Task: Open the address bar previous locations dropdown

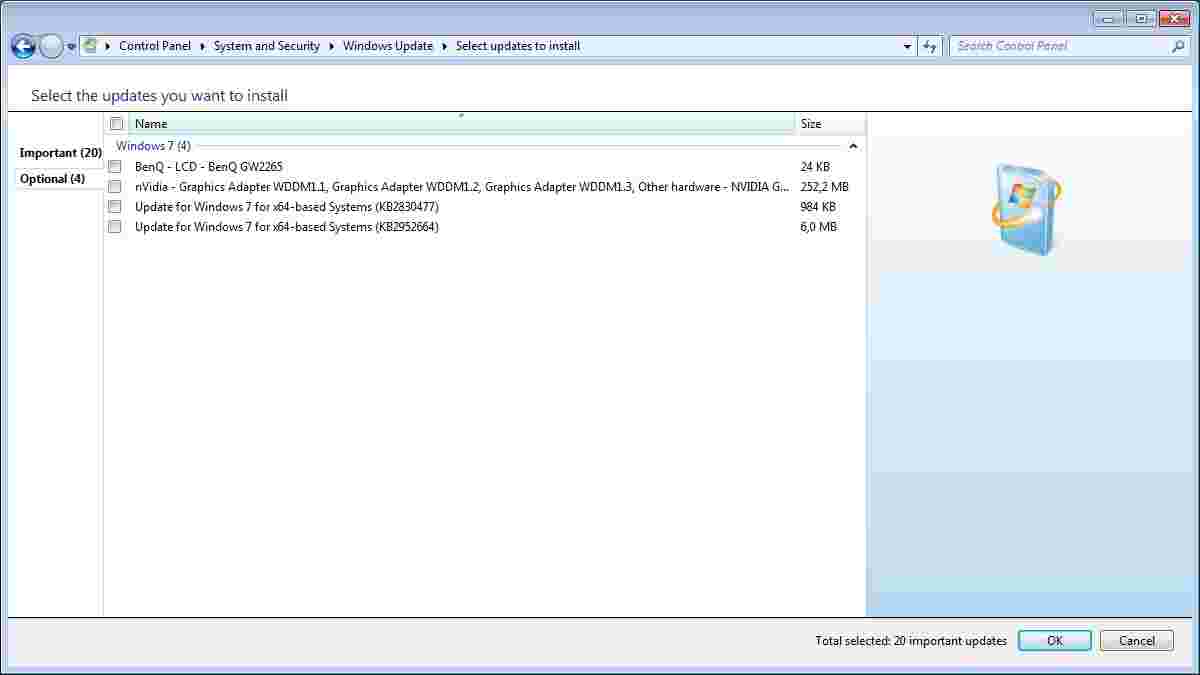Action: coord(907,46)
